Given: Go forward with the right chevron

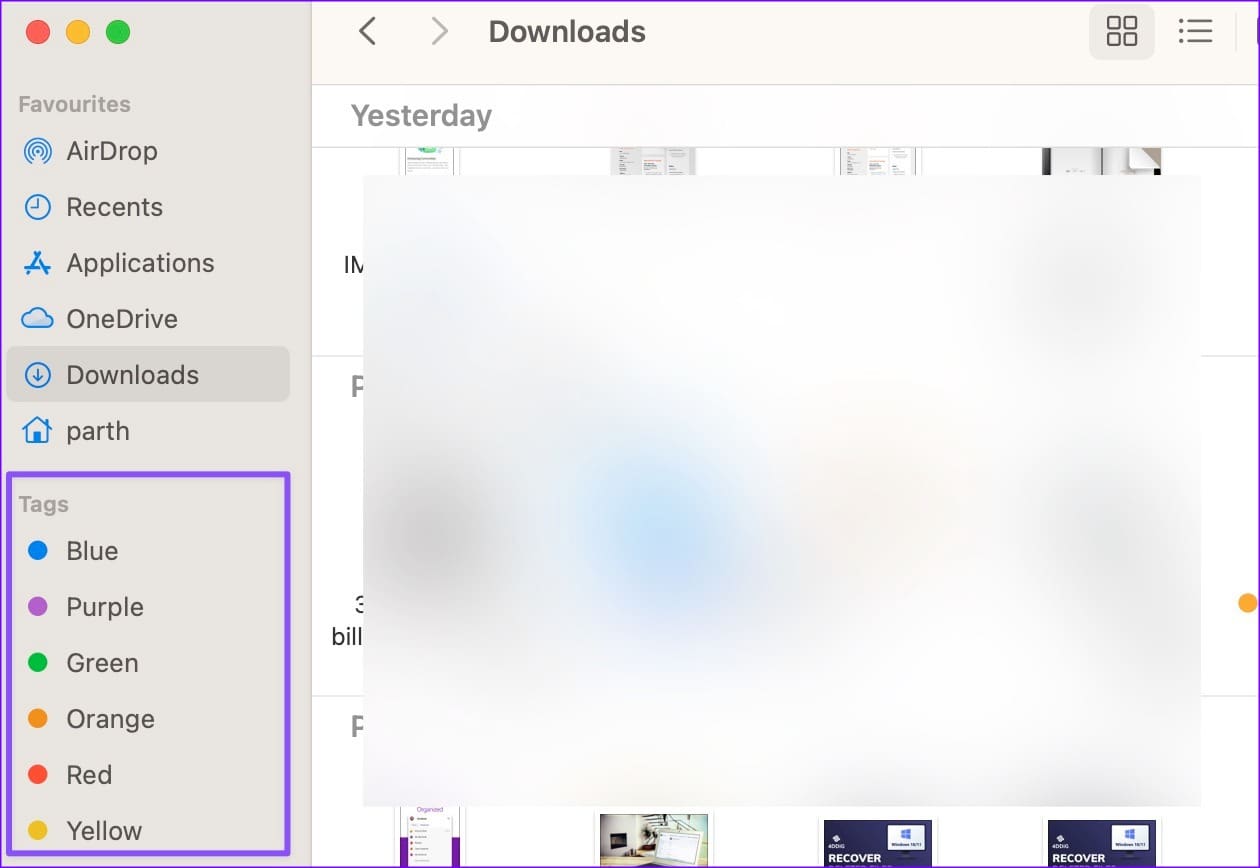Looking at the screenshot, I should (x=439, y=32).
